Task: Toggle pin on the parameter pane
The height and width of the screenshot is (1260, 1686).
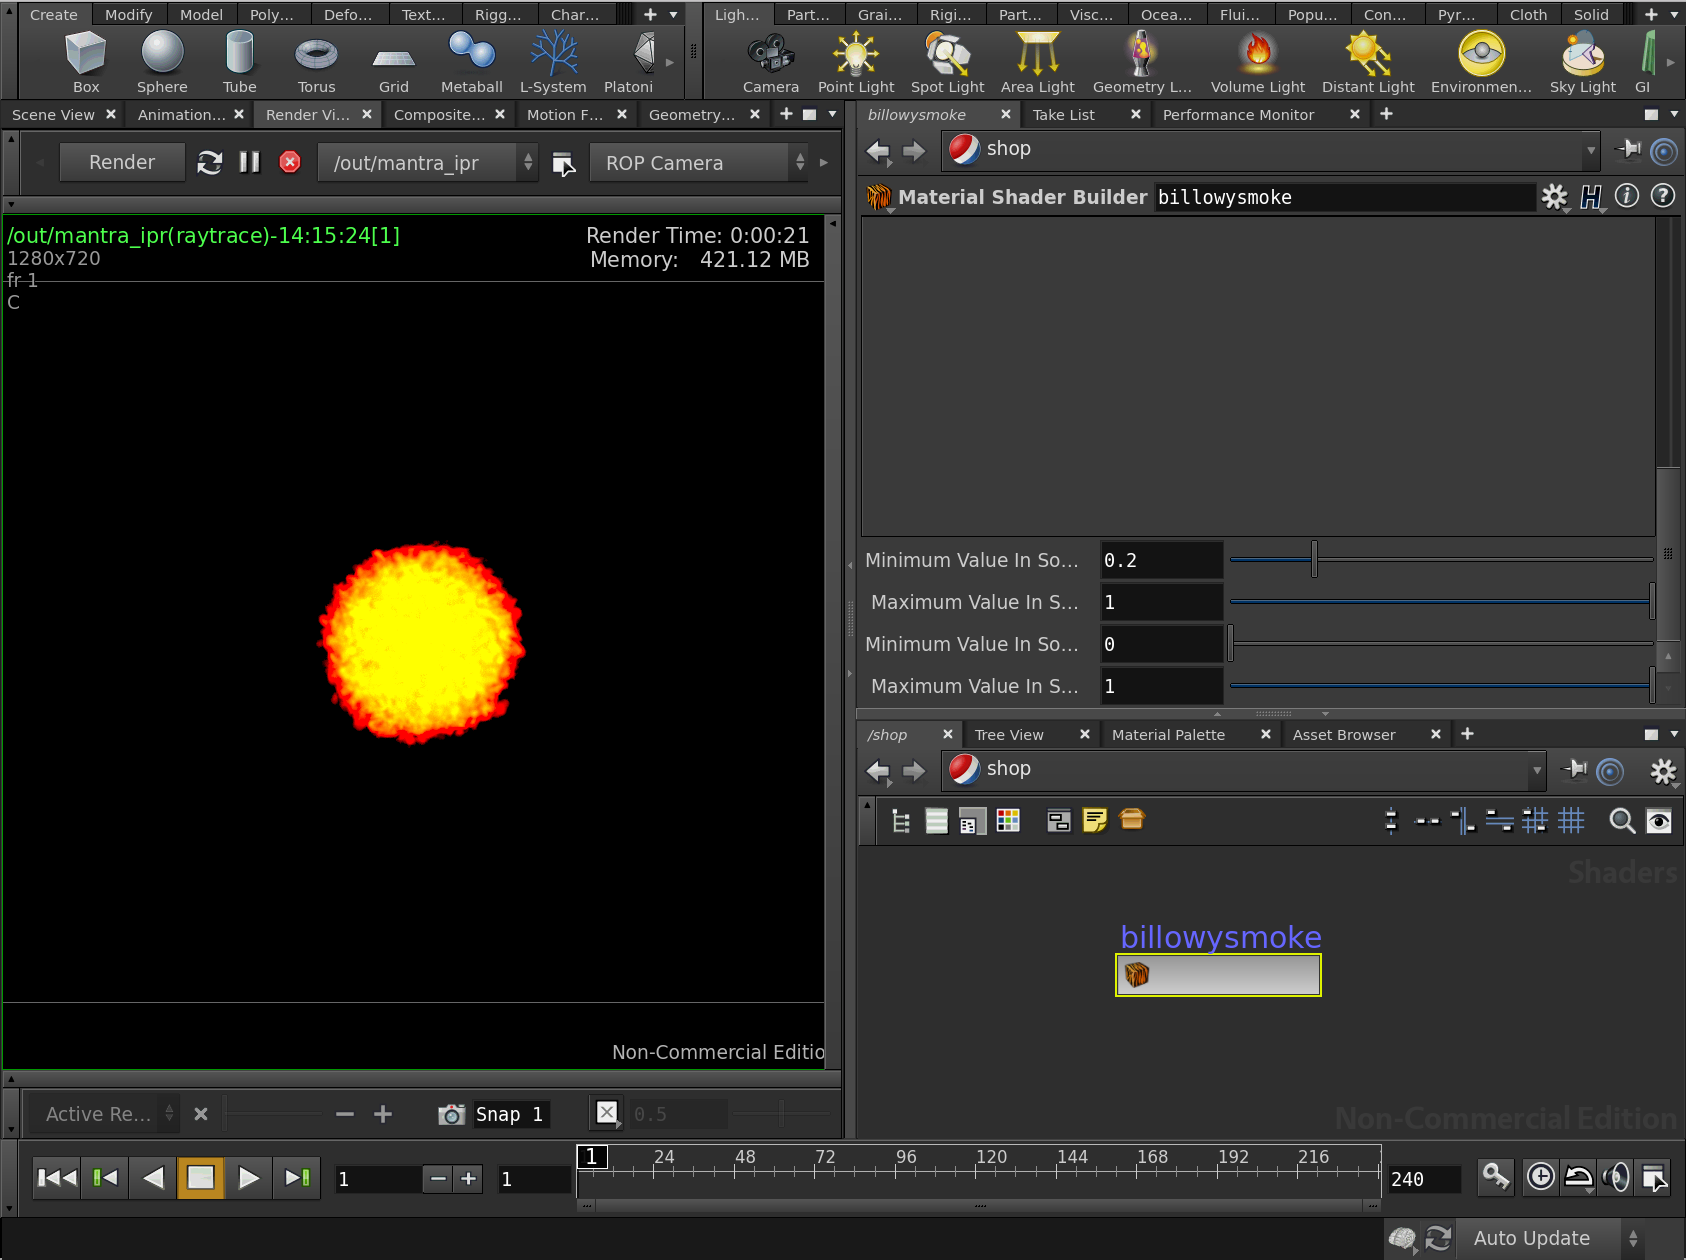Action: coord(1629,150)
